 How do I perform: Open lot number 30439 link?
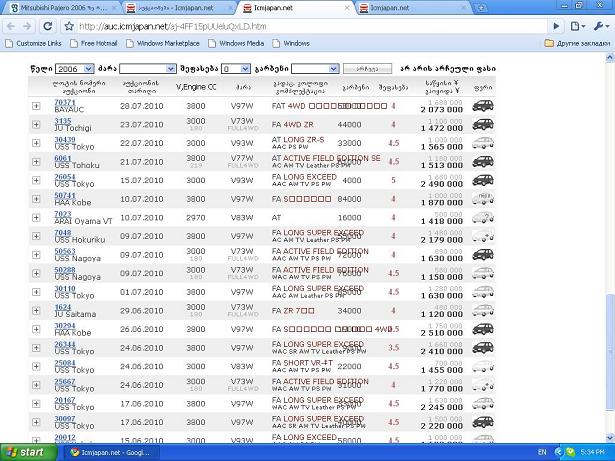[65, 139]
